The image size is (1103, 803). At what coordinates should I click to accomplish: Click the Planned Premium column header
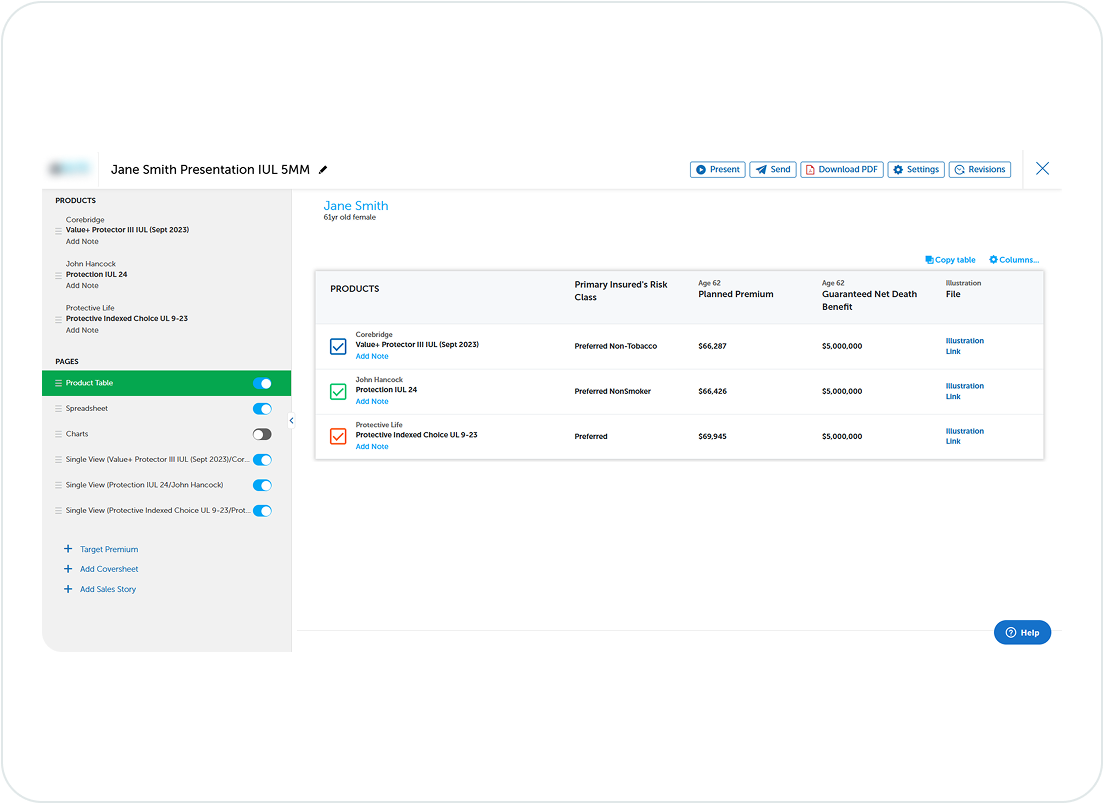coord(736,294)
